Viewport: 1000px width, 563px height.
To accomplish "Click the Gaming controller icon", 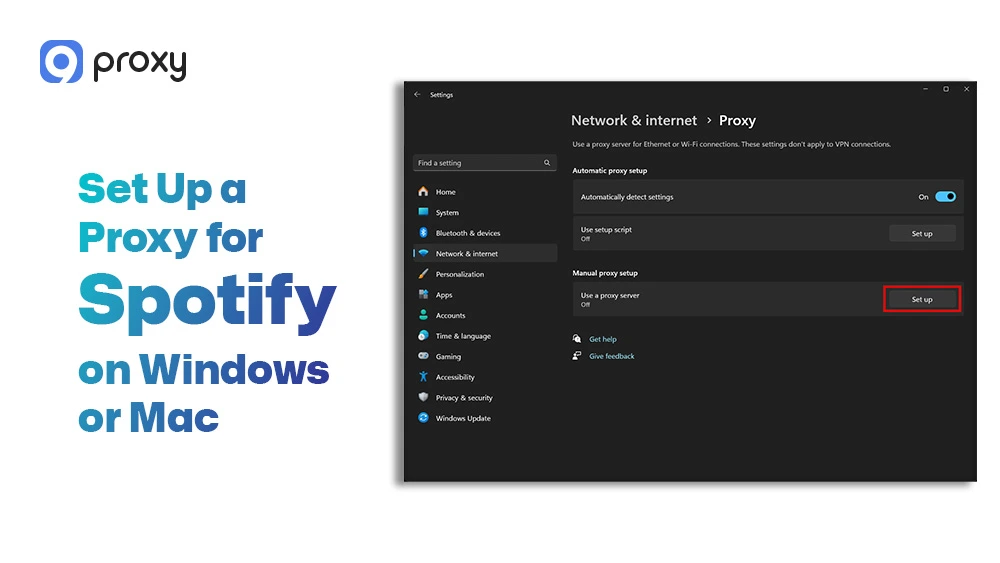I will [x=423, y=356].
